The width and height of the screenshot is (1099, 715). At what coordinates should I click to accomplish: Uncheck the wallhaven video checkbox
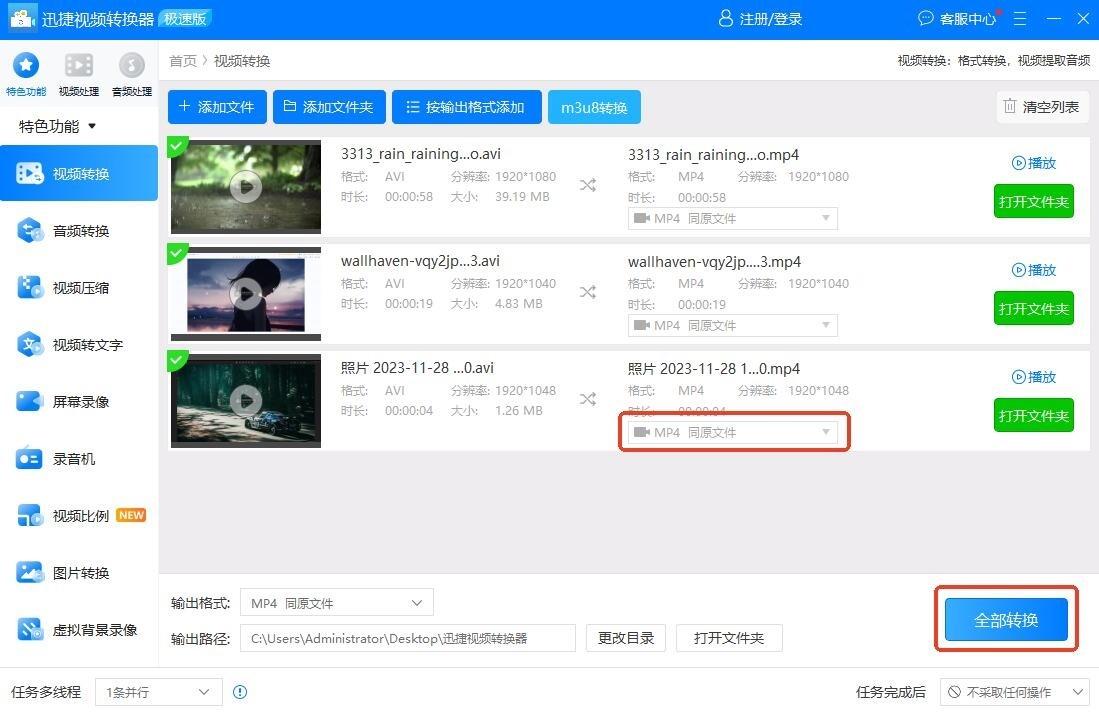178,253
